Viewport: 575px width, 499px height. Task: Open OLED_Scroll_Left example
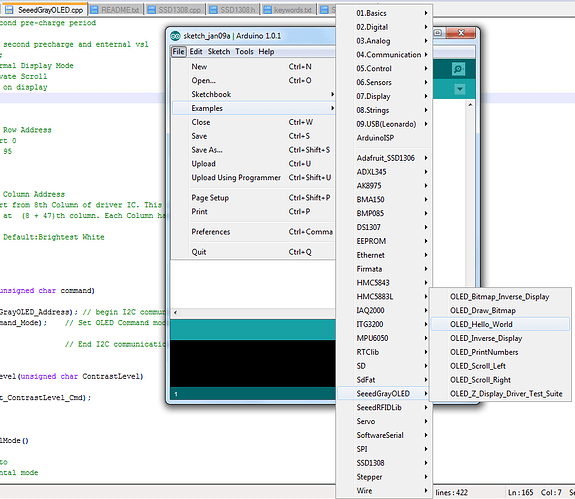coord(500,366)
